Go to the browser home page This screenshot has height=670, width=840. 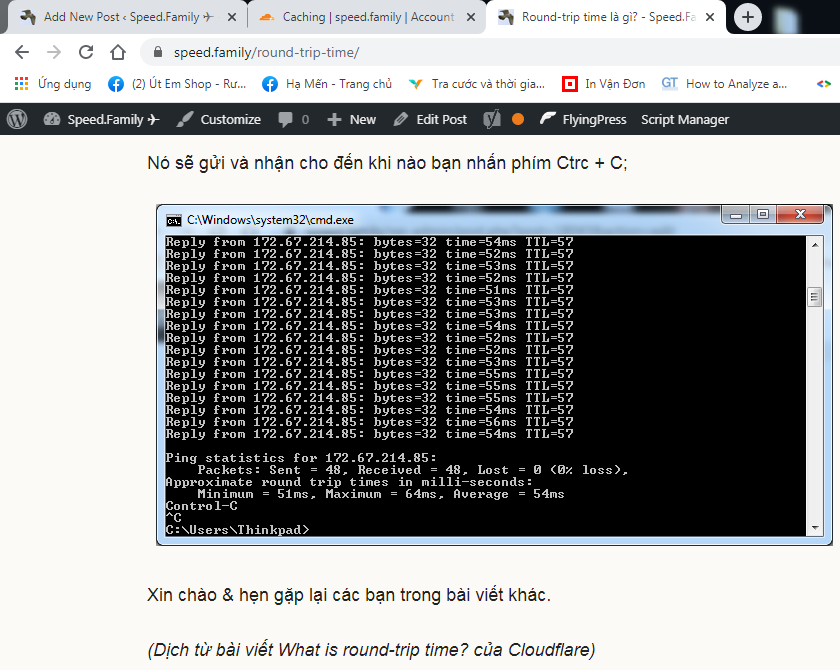(118, 52)
